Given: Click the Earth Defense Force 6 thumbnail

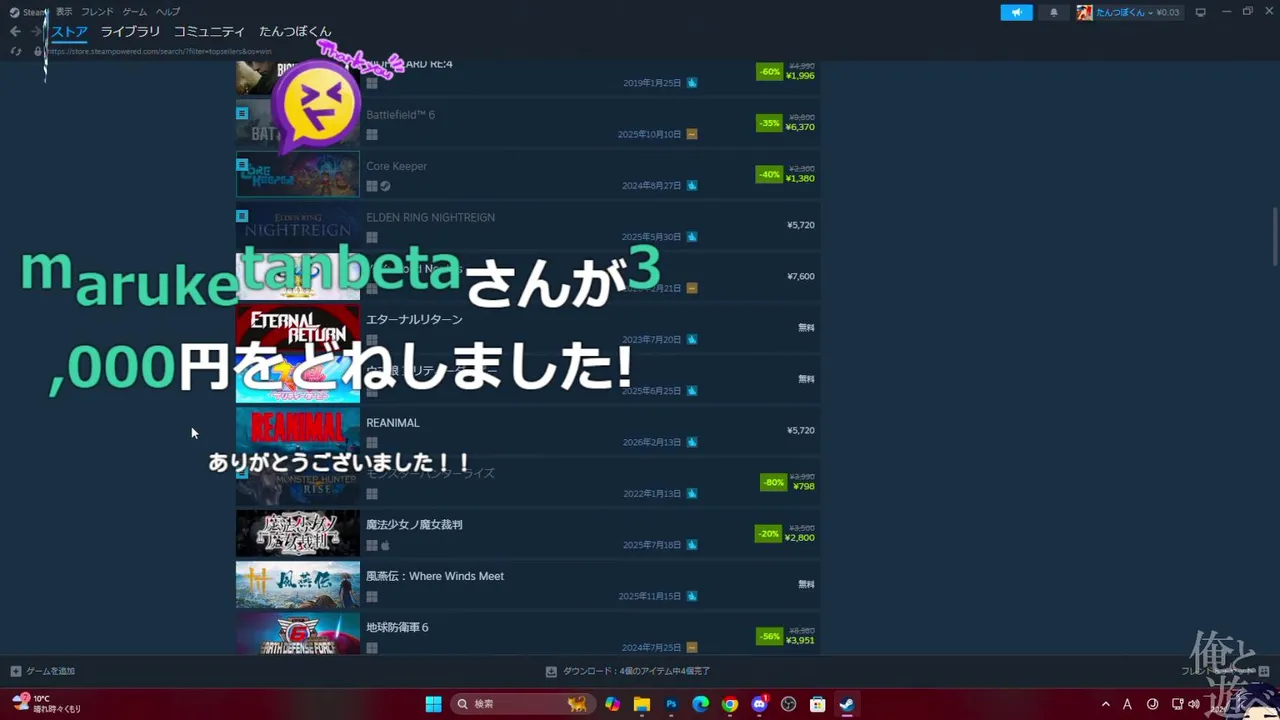Looking at the screenshot, I should 297,635.
